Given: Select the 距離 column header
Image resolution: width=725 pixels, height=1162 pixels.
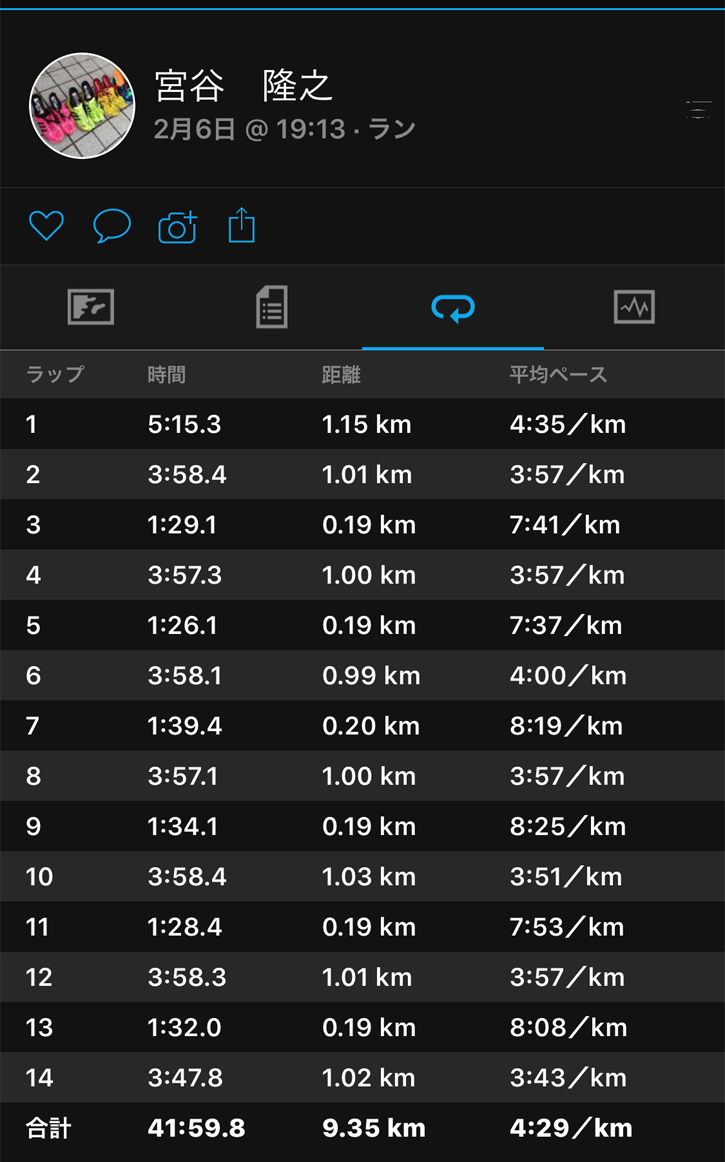Looking at the screenshot, I should click(x=341, y=375).
